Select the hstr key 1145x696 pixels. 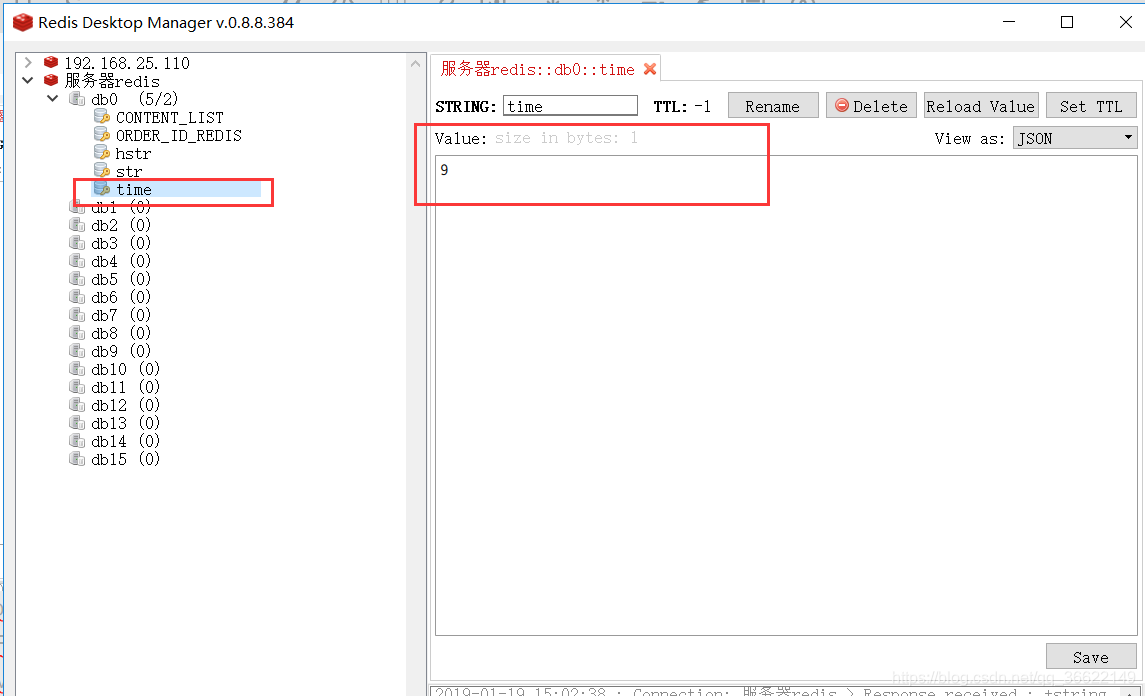click(133, 153)
